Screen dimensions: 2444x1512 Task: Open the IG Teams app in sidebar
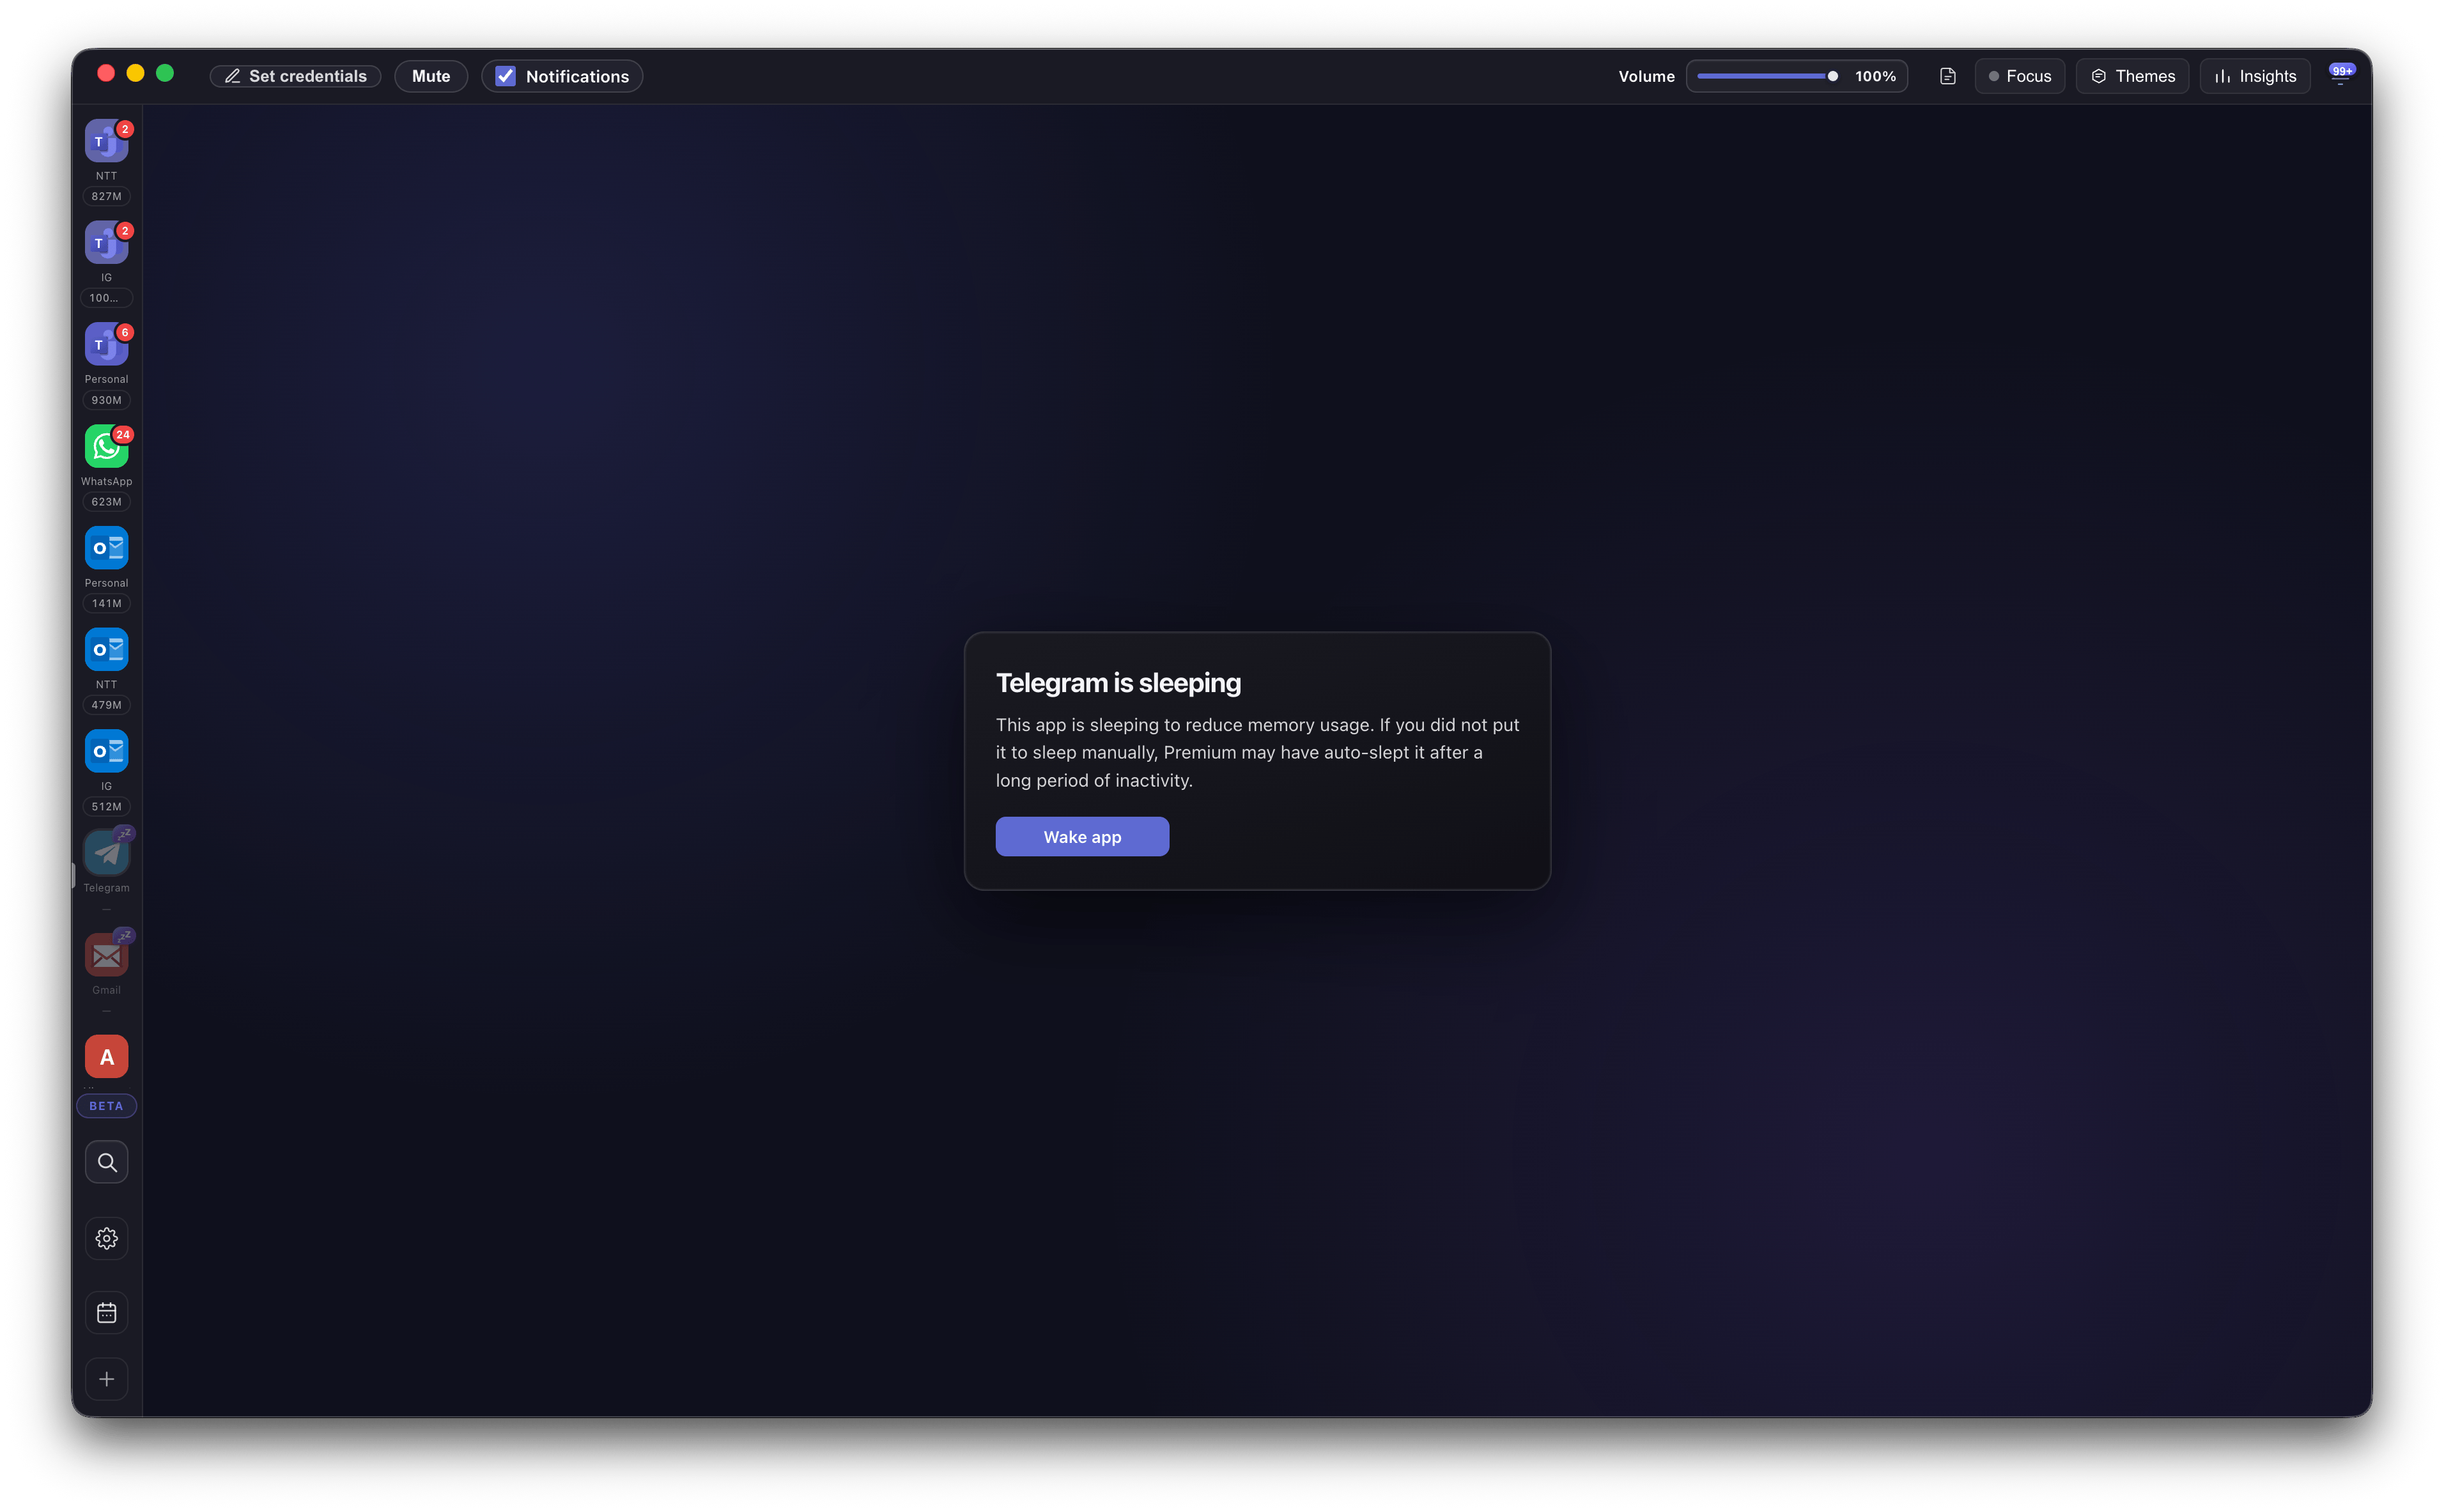106,243
